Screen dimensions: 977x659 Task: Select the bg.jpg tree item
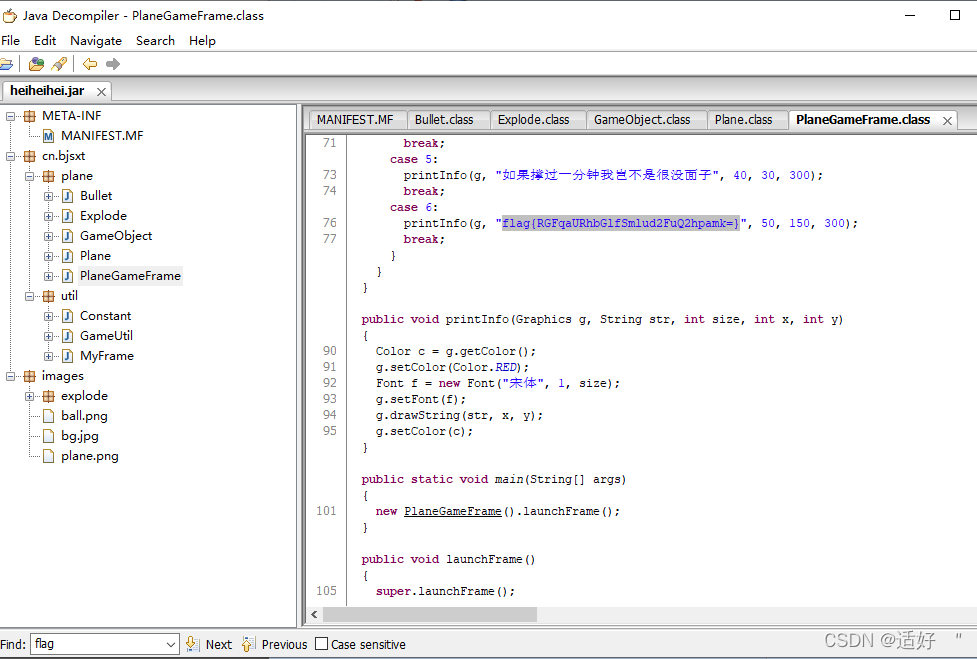coord(80,436)
